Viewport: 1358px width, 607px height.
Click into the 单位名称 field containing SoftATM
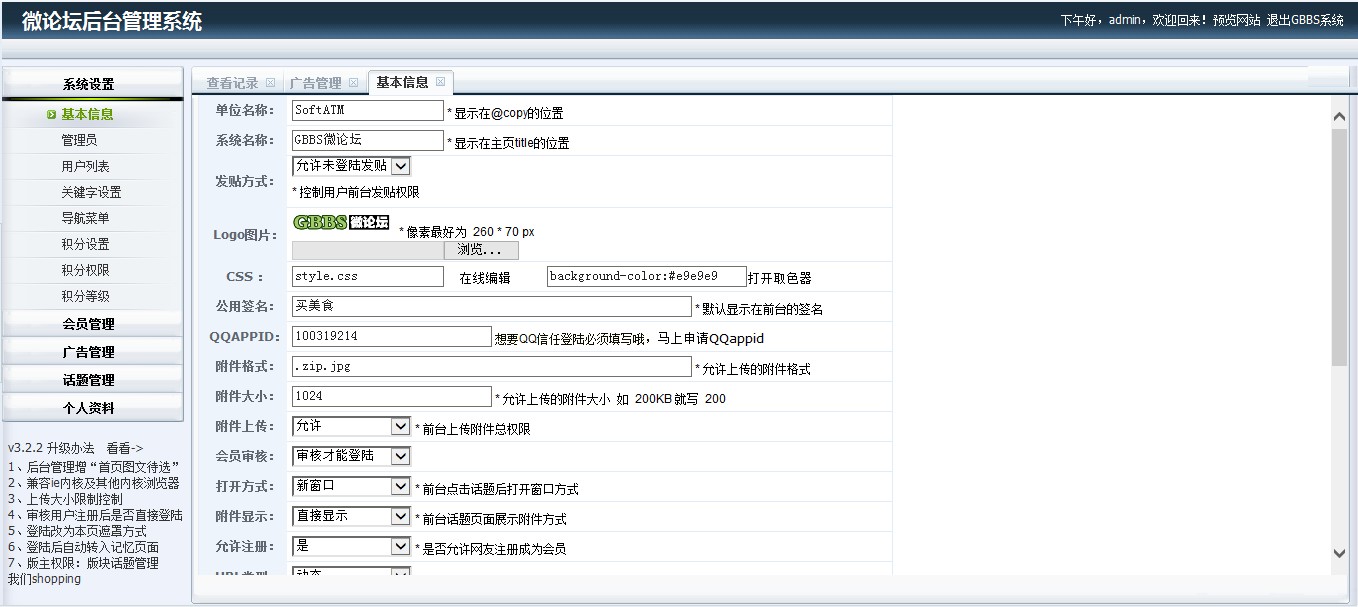point(367,110)
